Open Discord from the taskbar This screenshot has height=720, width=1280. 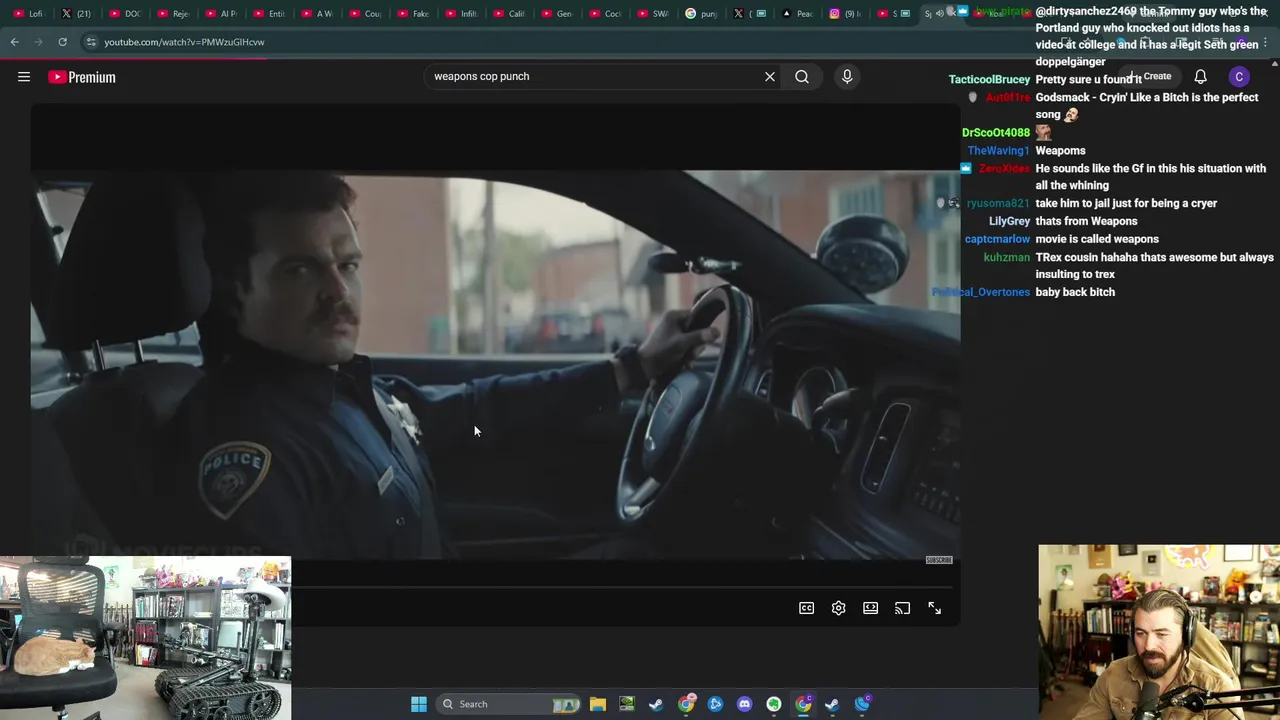[x=744, y=704]
